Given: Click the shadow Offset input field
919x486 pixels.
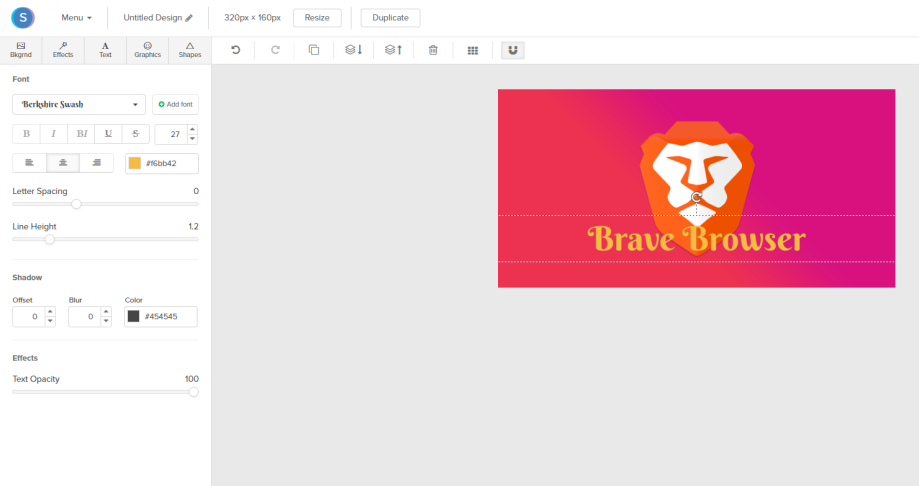Looking at the screenshot, I should click(29, 317).
